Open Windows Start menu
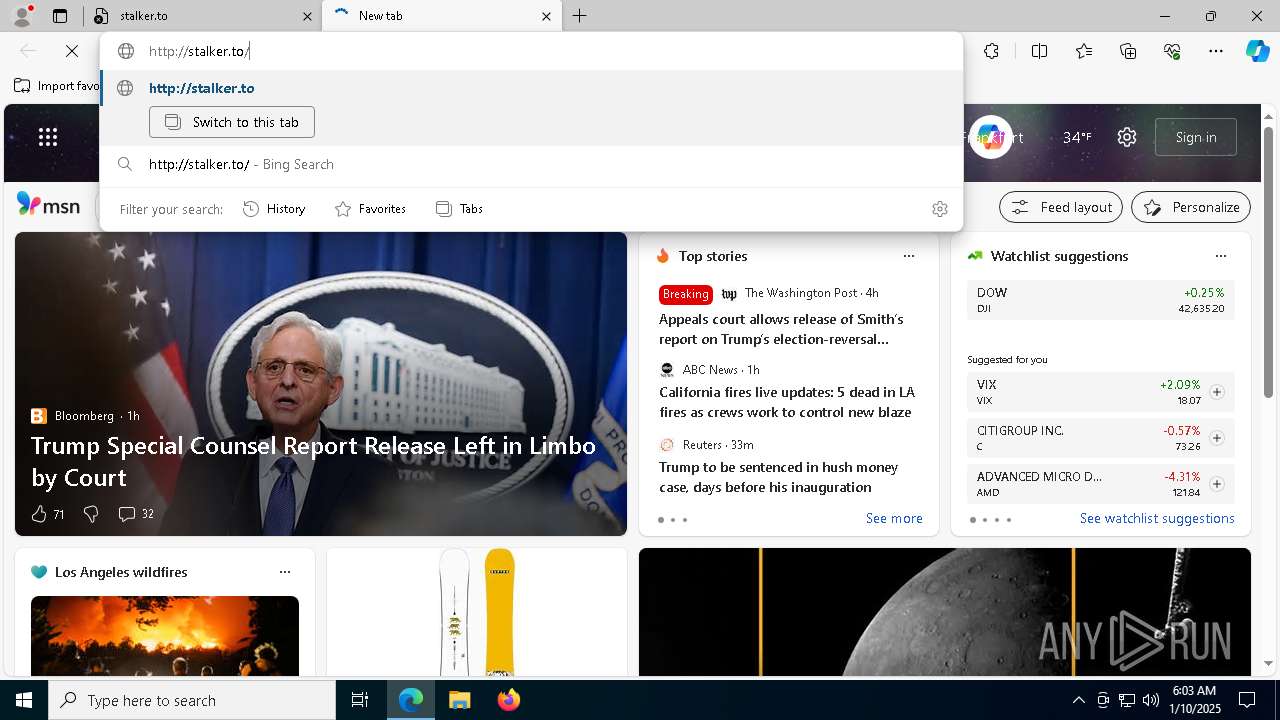This screenshot has width=1280, height=720. pos(24,700)
